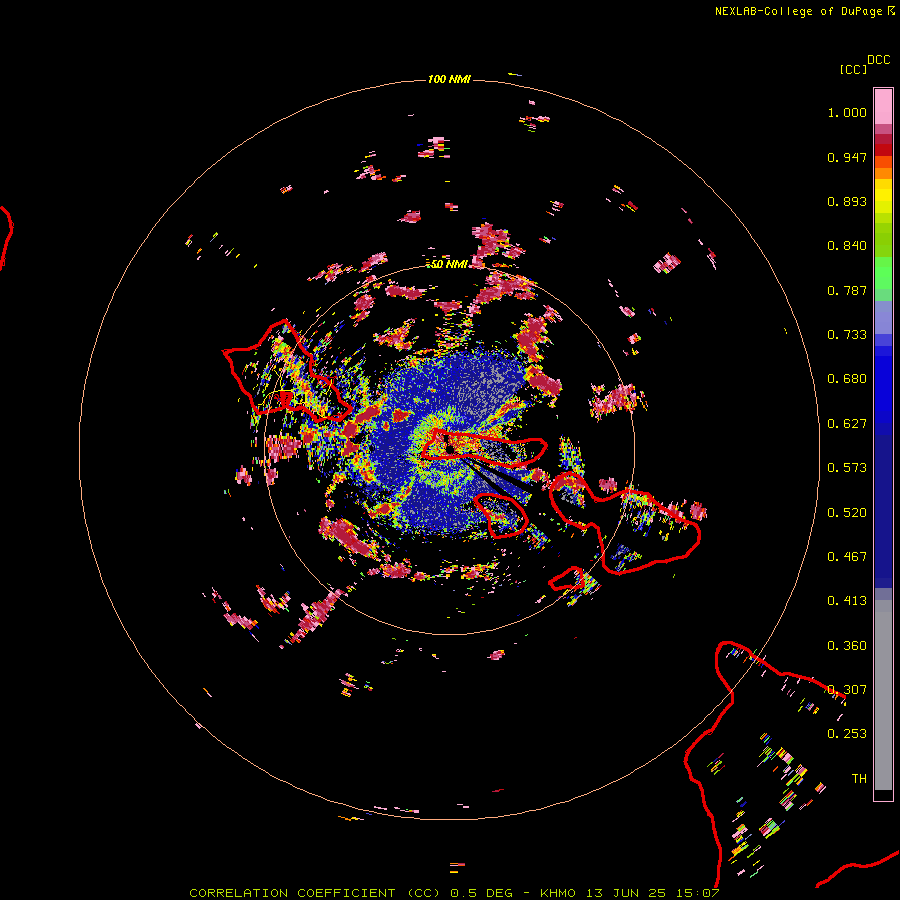The height and width of the screenshot is (900, 900).
Task: Click the TH threshold label
Action: click(x=859, y=779)
